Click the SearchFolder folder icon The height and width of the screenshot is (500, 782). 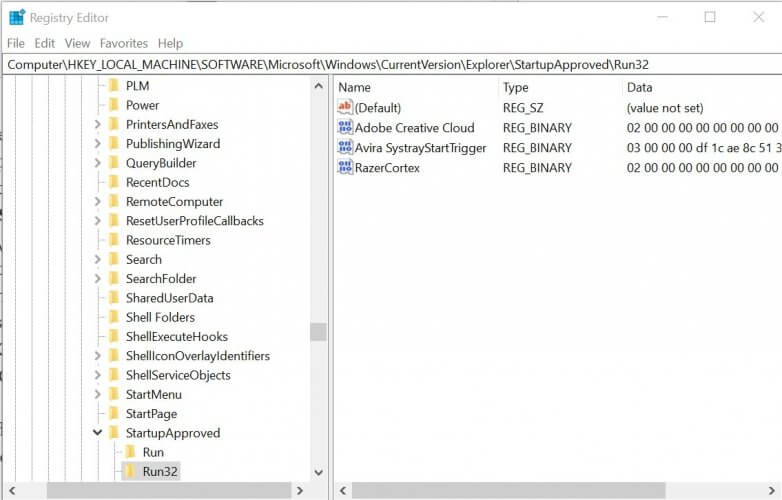click(x=114, y=279)
